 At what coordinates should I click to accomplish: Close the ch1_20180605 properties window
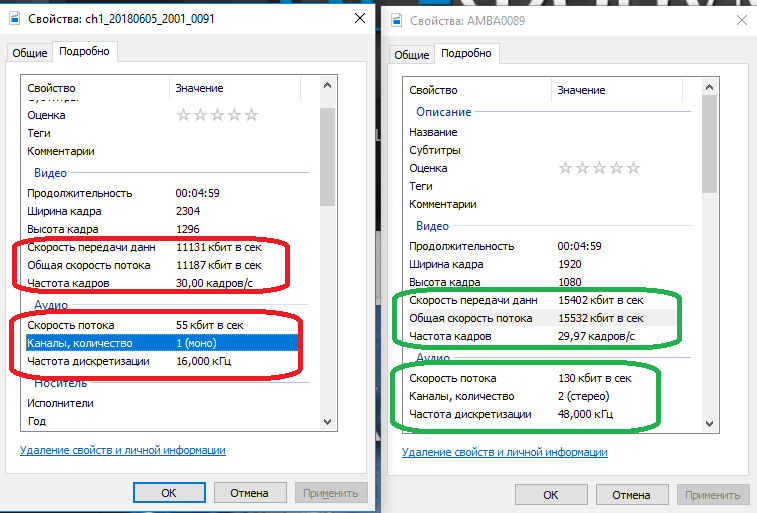coord(358,20)
